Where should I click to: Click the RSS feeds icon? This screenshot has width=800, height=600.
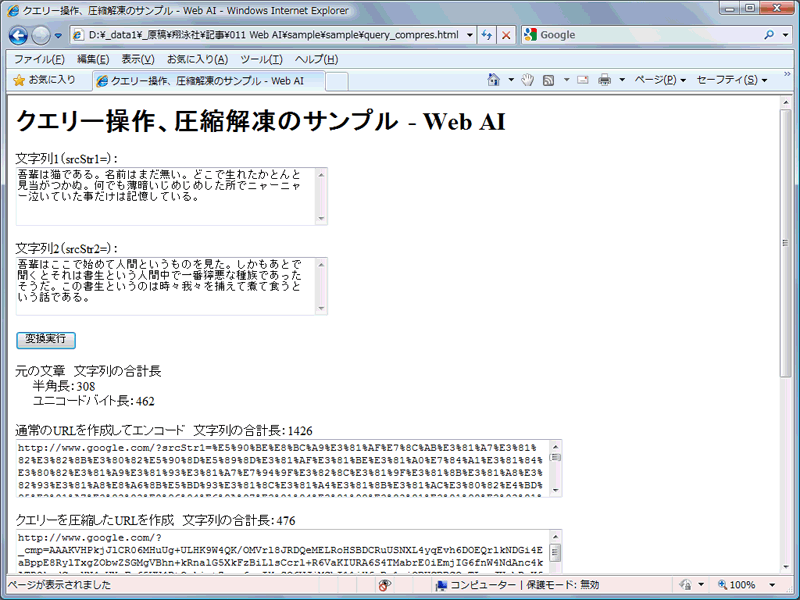click(548, 80)
